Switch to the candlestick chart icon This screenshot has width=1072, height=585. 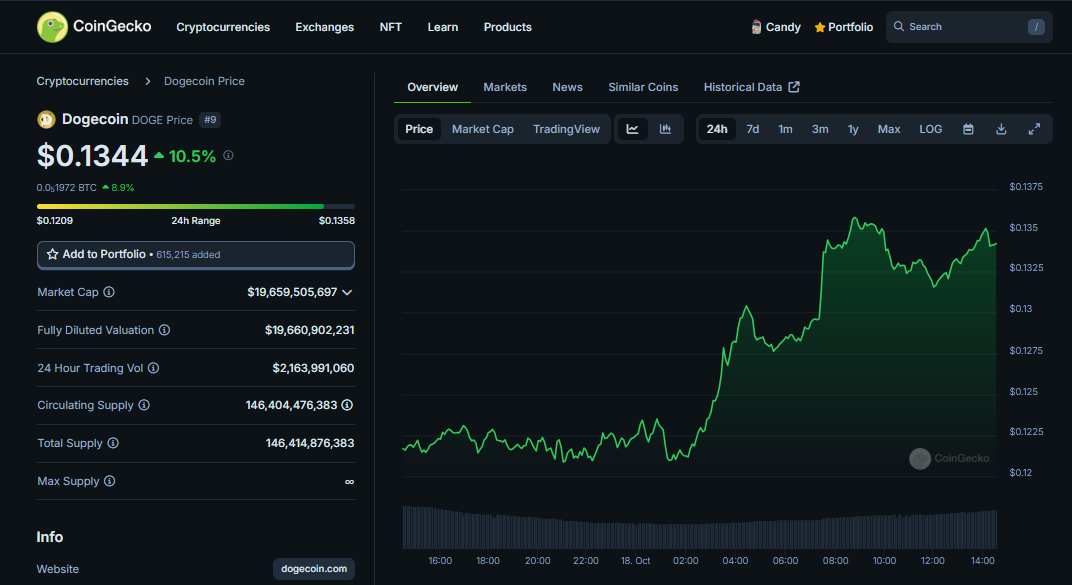pyautogui.click(x=665, y=129)
